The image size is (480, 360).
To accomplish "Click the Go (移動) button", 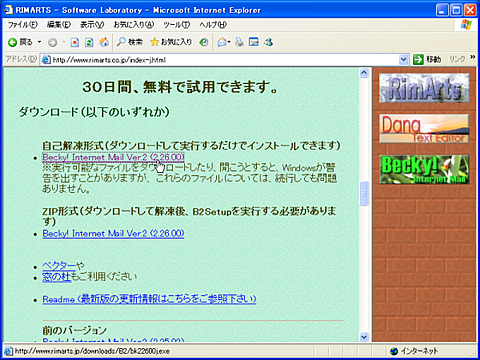I will pos(427,60).
